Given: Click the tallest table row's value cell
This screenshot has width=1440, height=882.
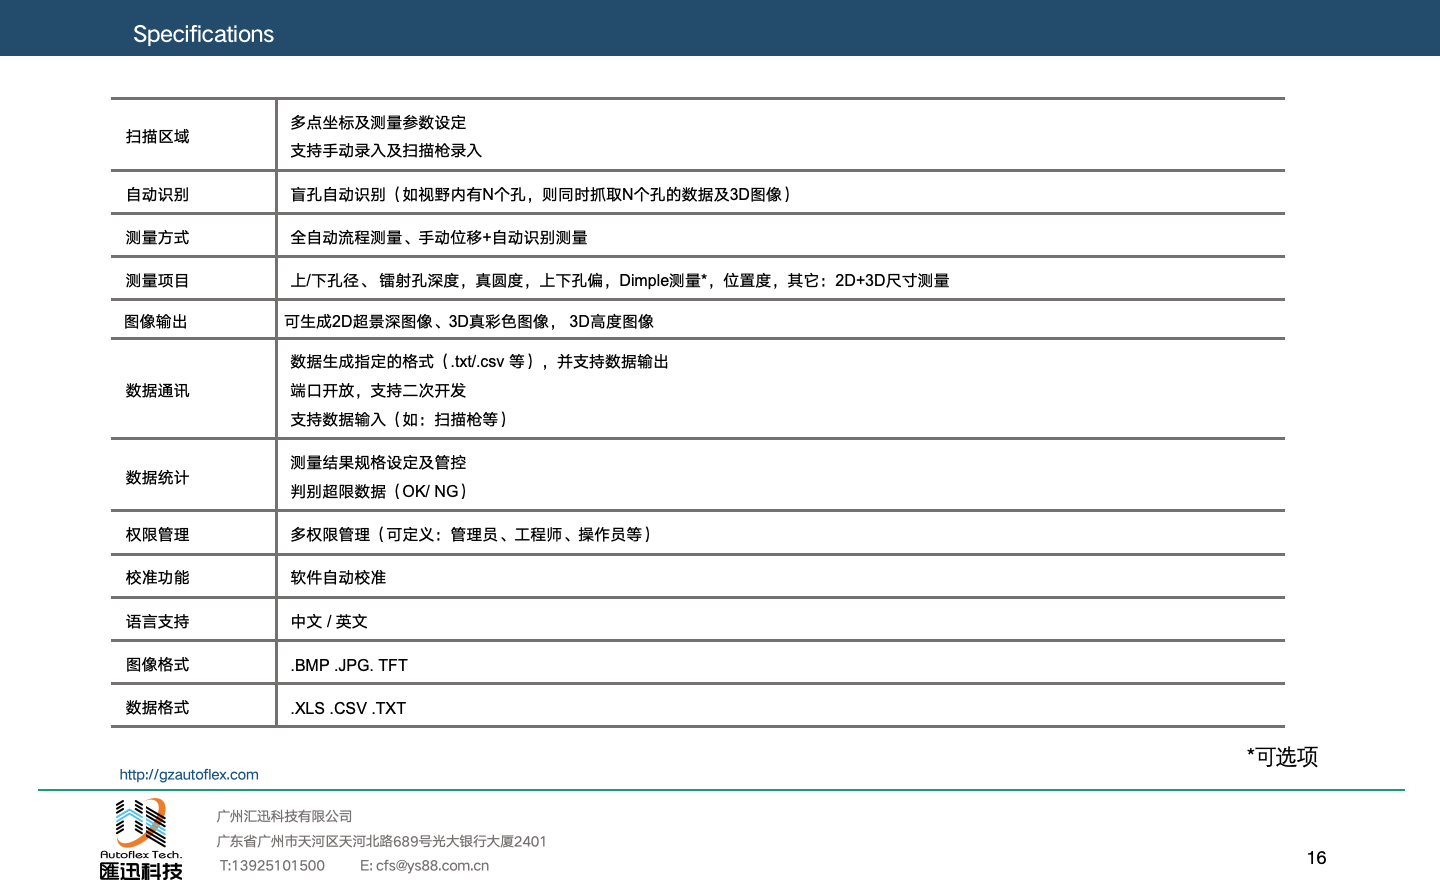Looking at the screenshot, I should 780,388.
